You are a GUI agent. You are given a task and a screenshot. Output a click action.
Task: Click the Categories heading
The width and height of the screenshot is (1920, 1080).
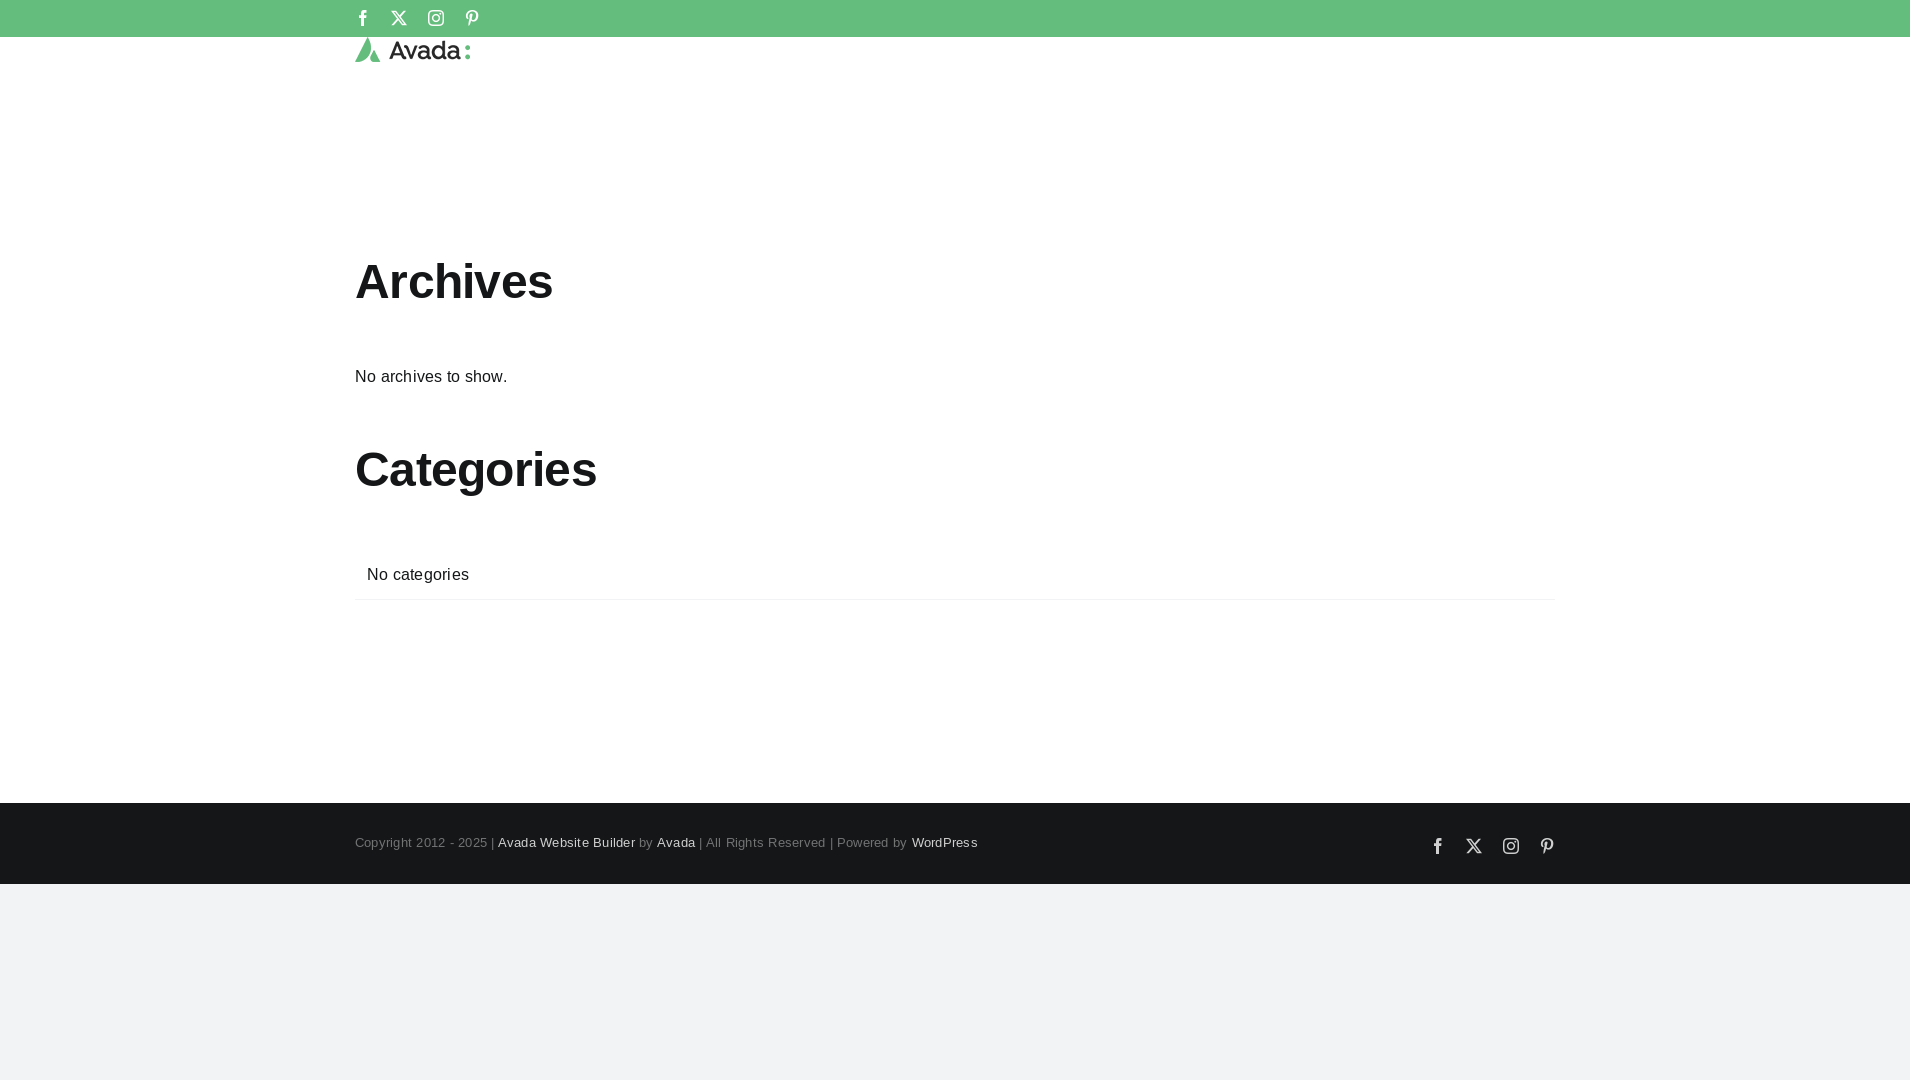(x=476, y=470)
